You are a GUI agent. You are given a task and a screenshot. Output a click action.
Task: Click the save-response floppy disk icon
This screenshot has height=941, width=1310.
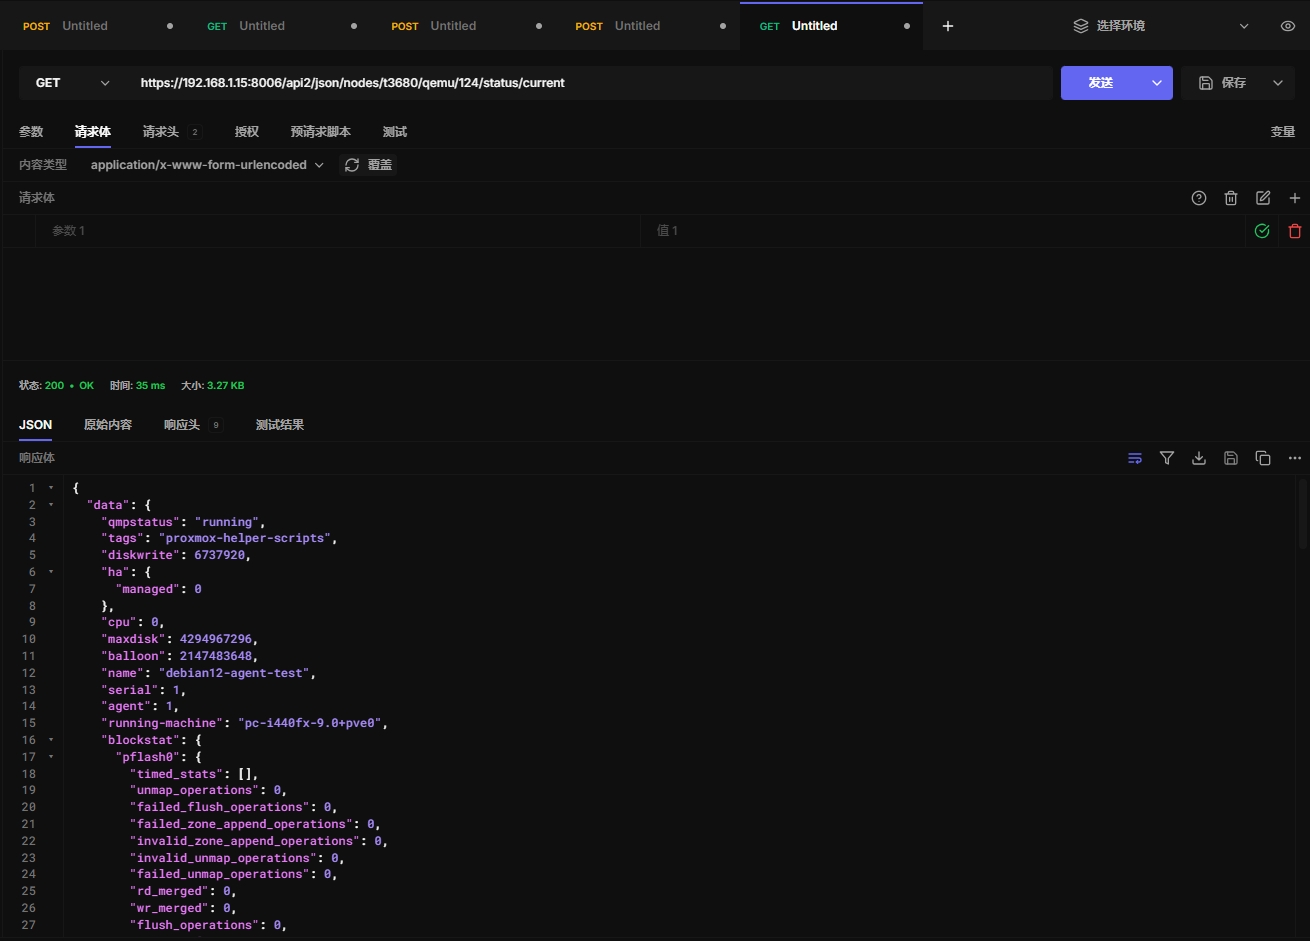click(1230, 458)
